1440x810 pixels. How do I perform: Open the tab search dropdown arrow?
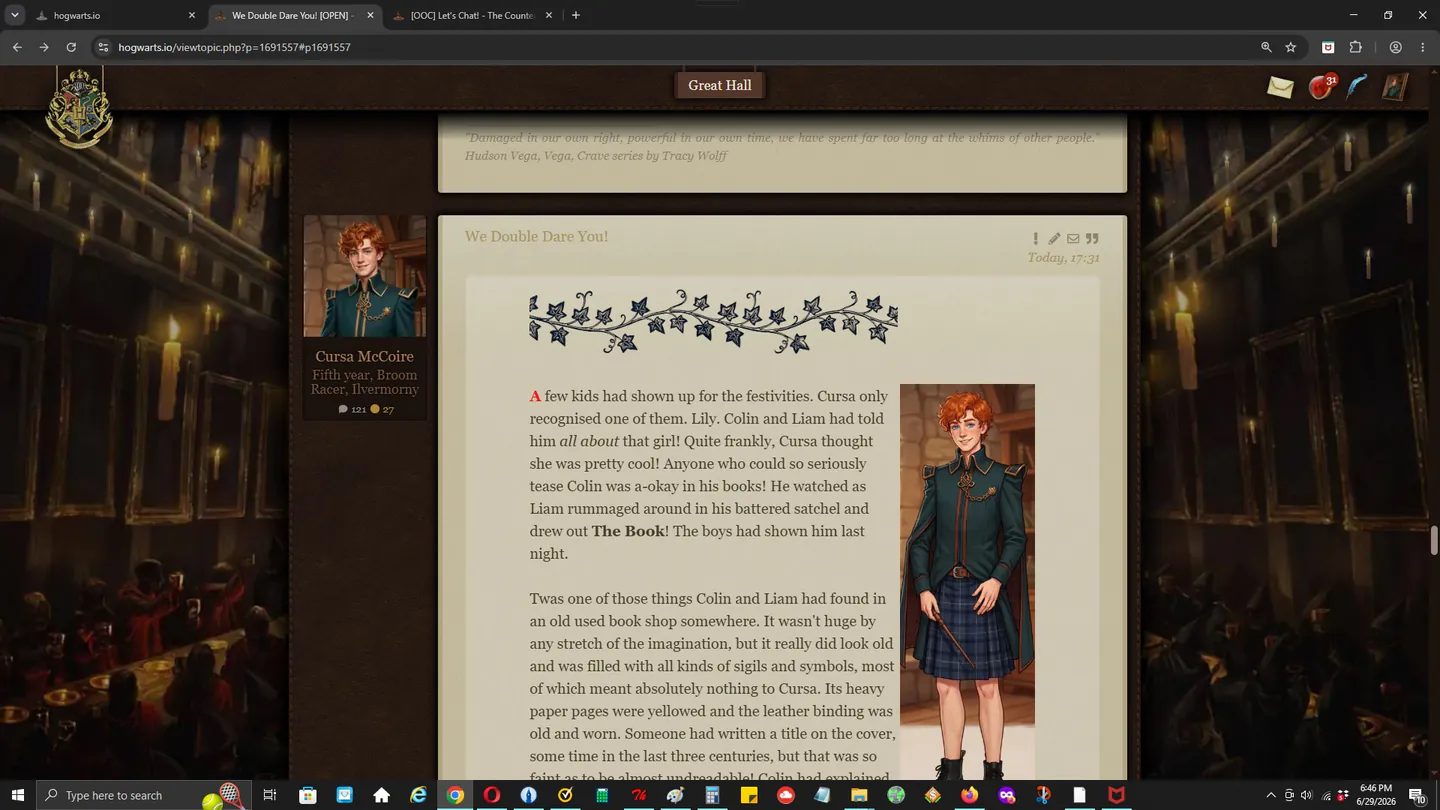[15, 15]
